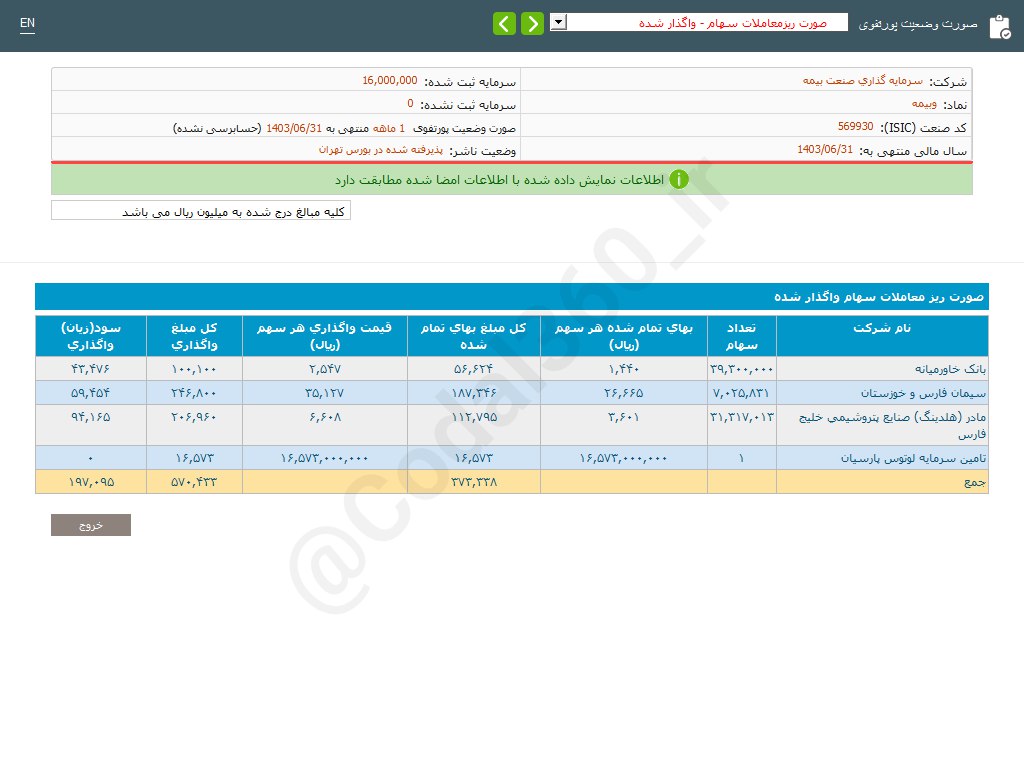
Task: Click the green info icon in notice bar
Action: click(x=679, y=180)
